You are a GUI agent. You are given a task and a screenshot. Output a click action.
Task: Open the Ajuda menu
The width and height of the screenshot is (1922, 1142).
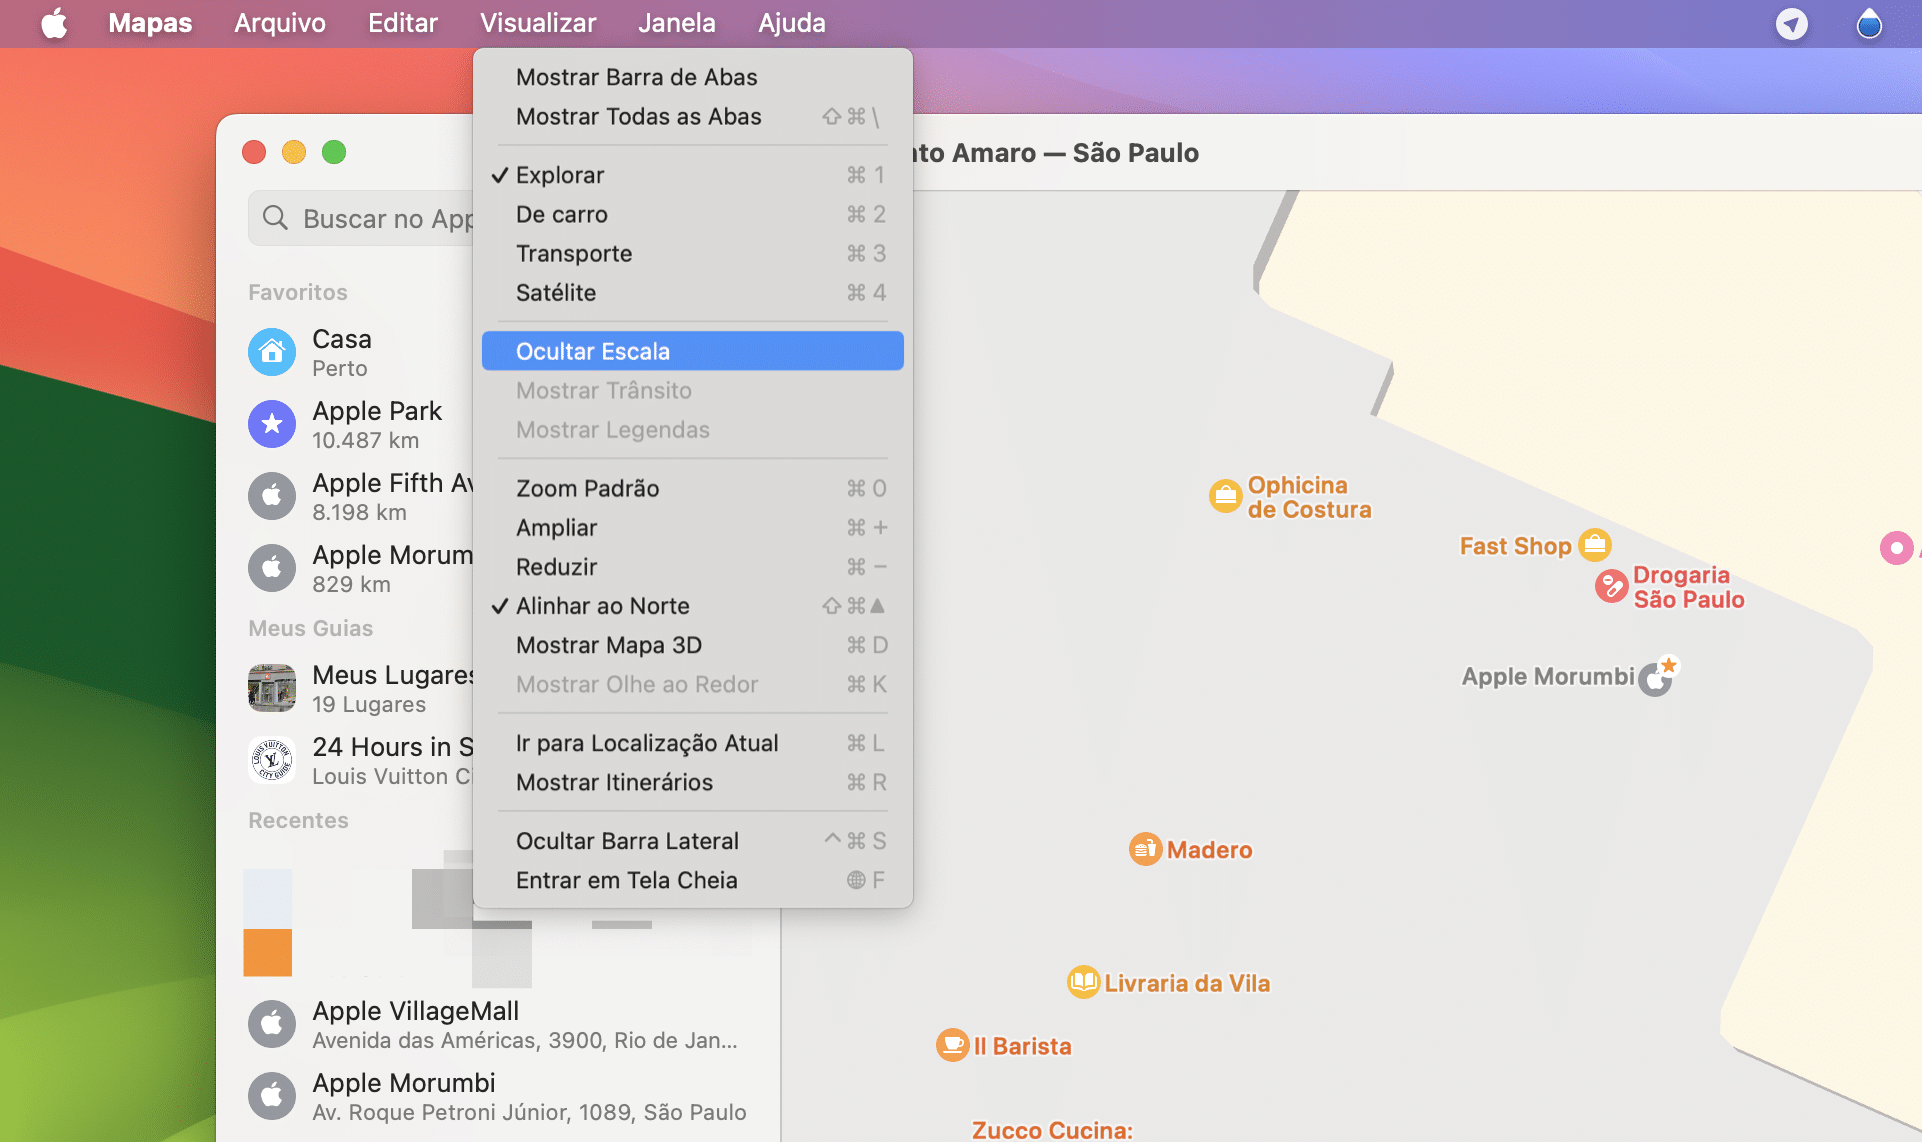pyautogui.click(x=792, y=23)
